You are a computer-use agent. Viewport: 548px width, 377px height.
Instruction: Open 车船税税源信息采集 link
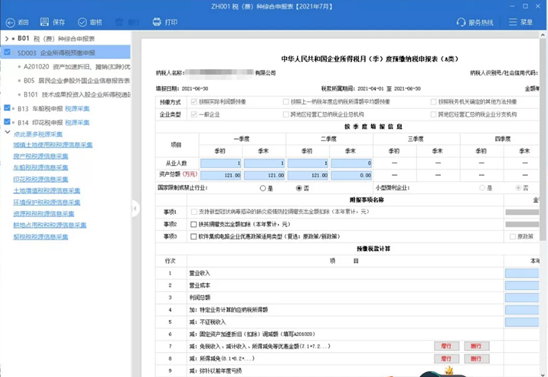coord(41,168)
